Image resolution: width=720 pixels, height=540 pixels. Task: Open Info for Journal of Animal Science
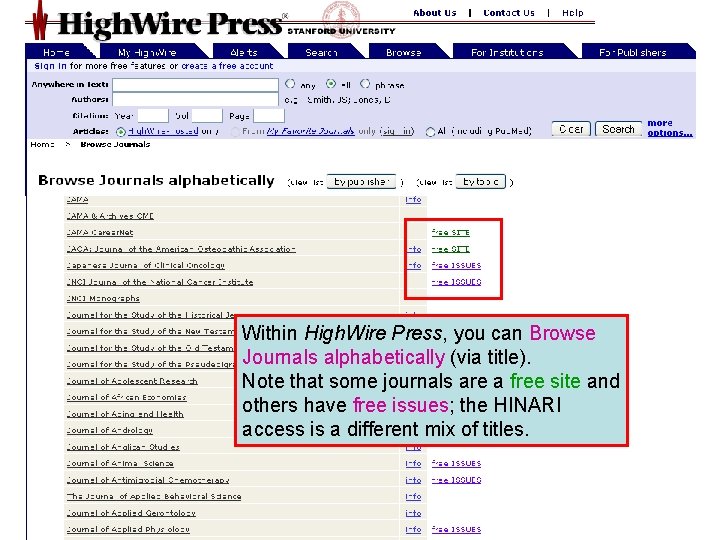[x=413, y=464]
